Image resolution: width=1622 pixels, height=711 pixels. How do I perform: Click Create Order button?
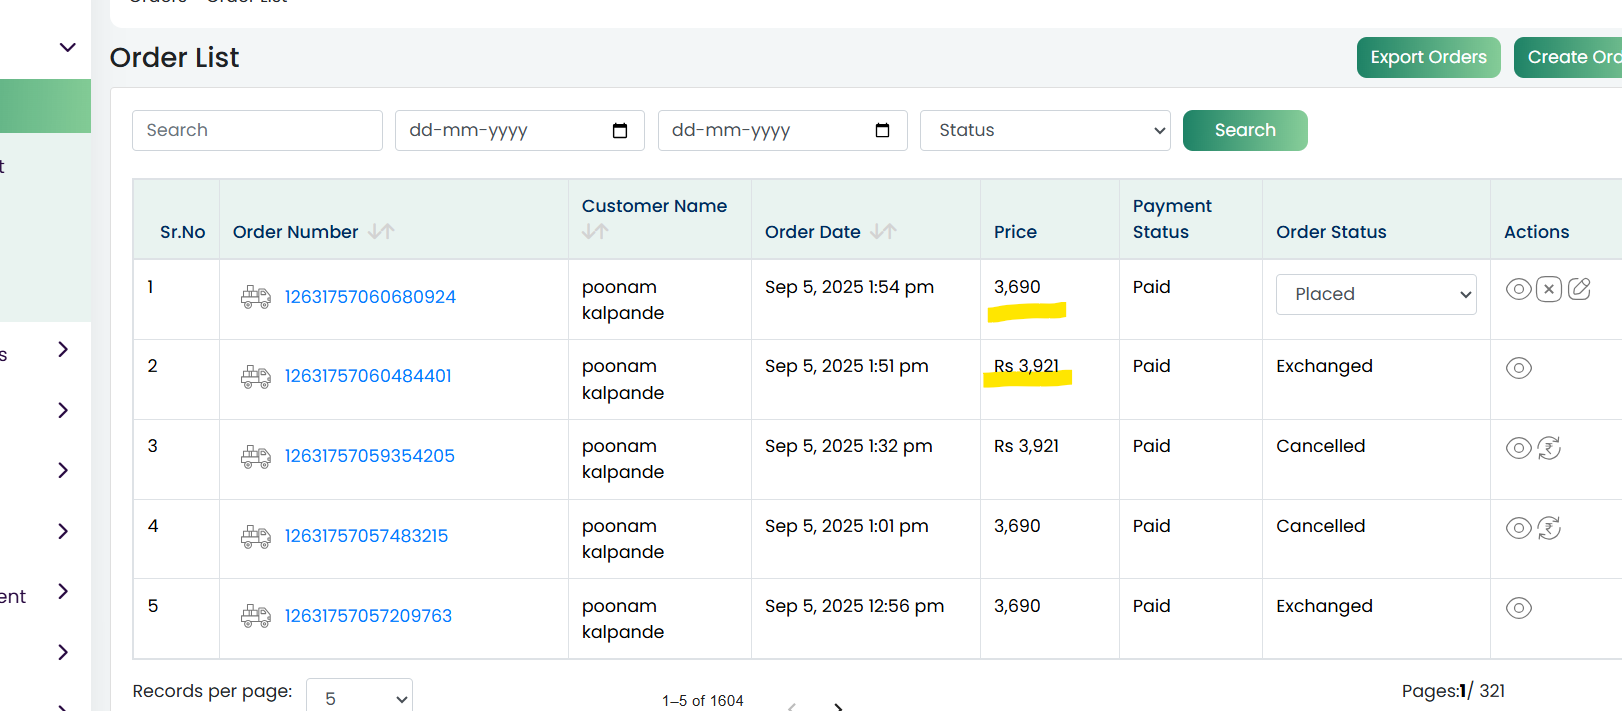point(1568,57)
